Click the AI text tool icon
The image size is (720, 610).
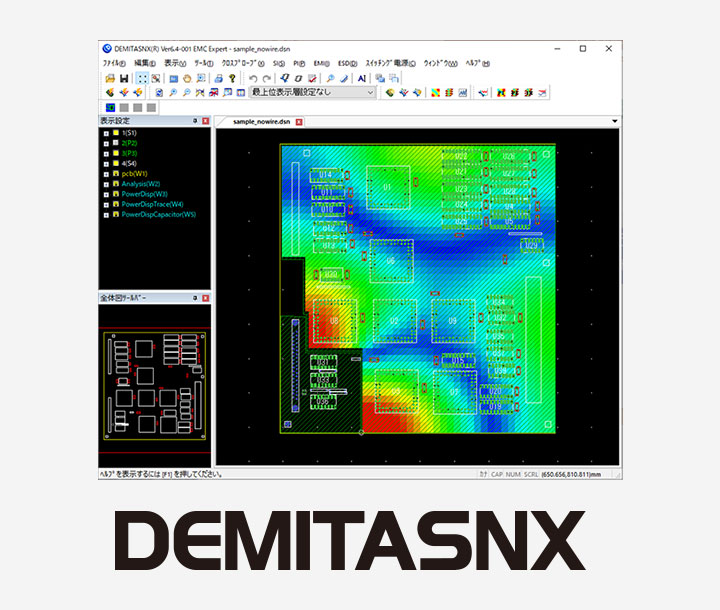coord(362,79)
